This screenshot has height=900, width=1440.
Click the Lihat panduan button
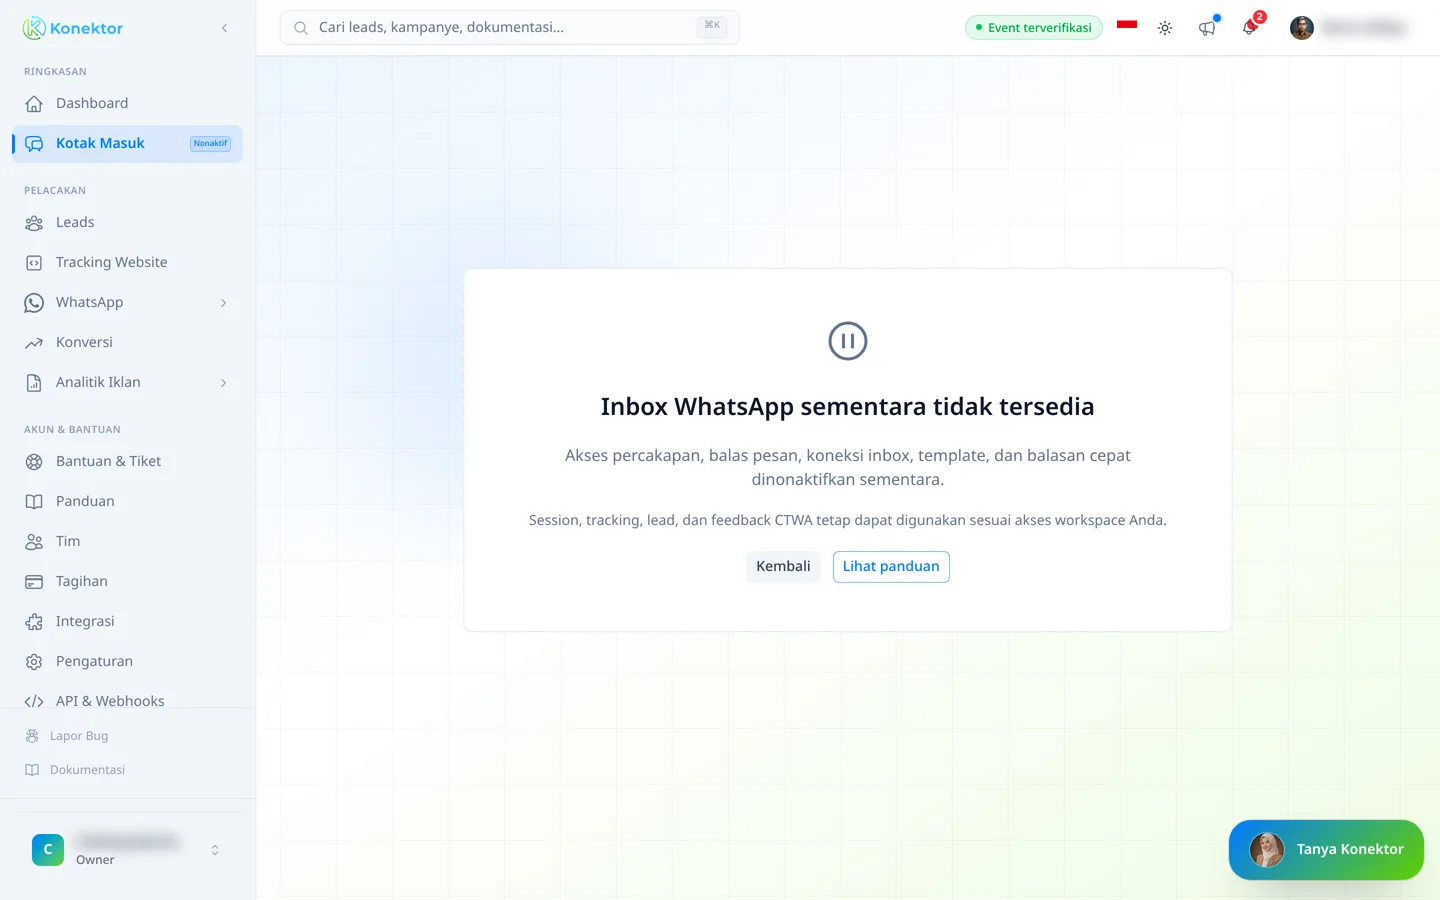click(891, 566)
